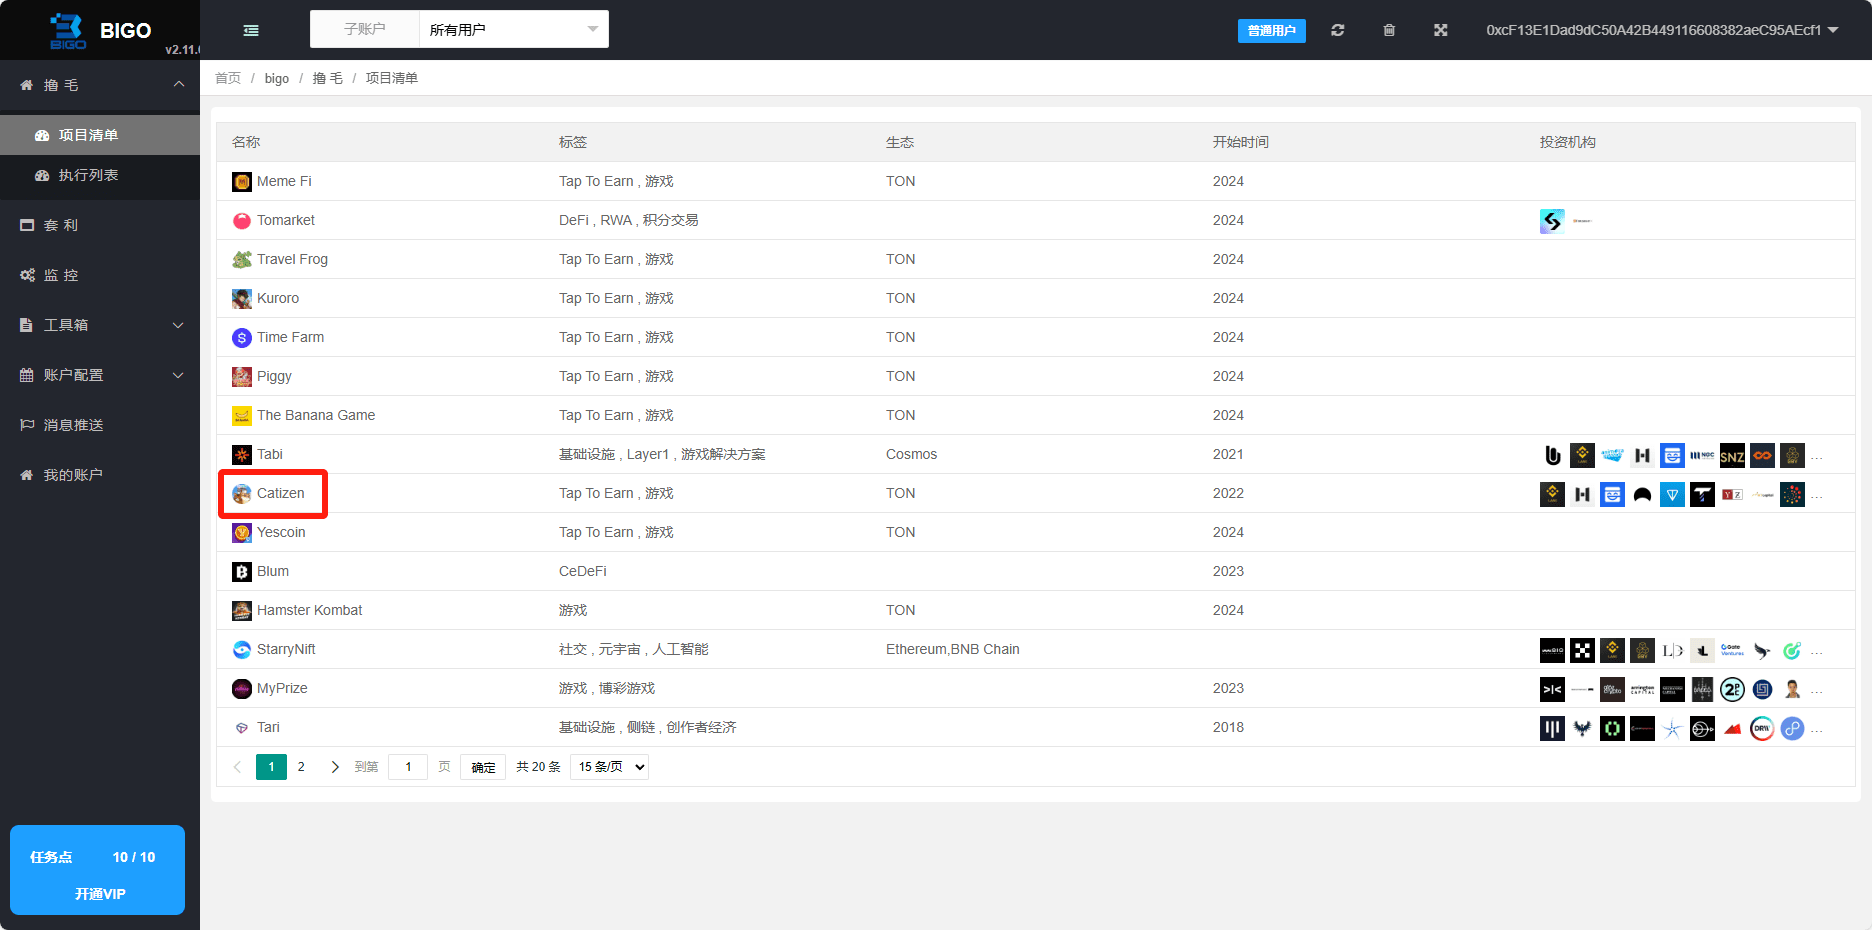Click first investor logo in Tomarket row
The image size is (1872, 930).
pyautogui.click(x=1552, y=221)
